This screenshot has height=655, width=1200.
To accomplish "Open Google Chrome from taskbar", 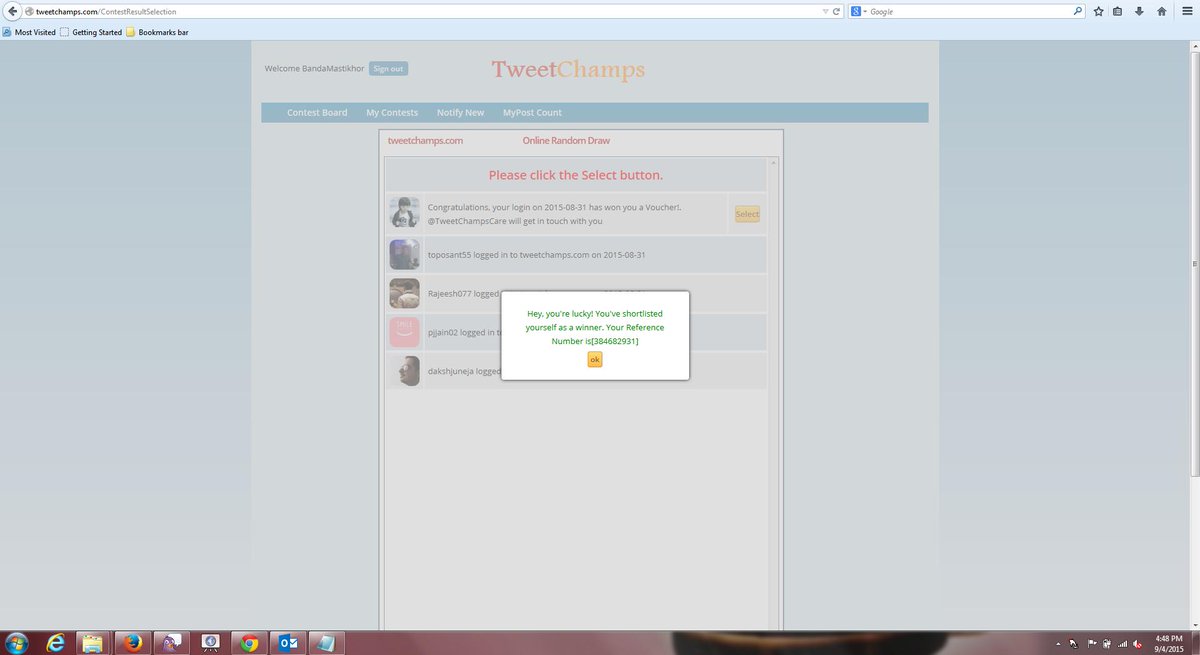I will (249, 643).
